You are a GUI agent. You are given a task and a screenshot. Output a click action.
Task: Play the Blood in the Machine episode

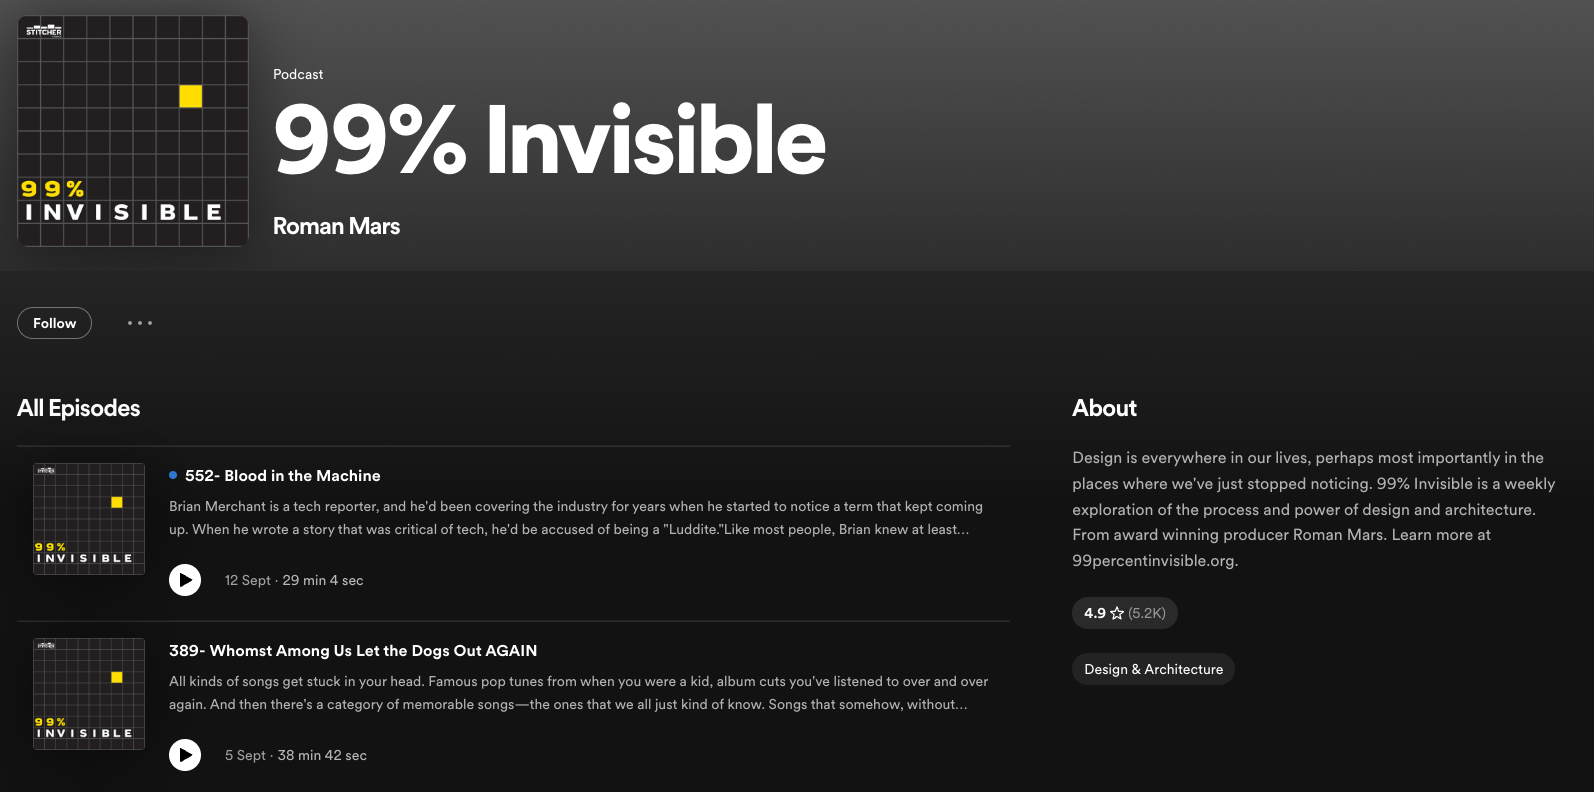pyautogui.click(x=185, y=580)
